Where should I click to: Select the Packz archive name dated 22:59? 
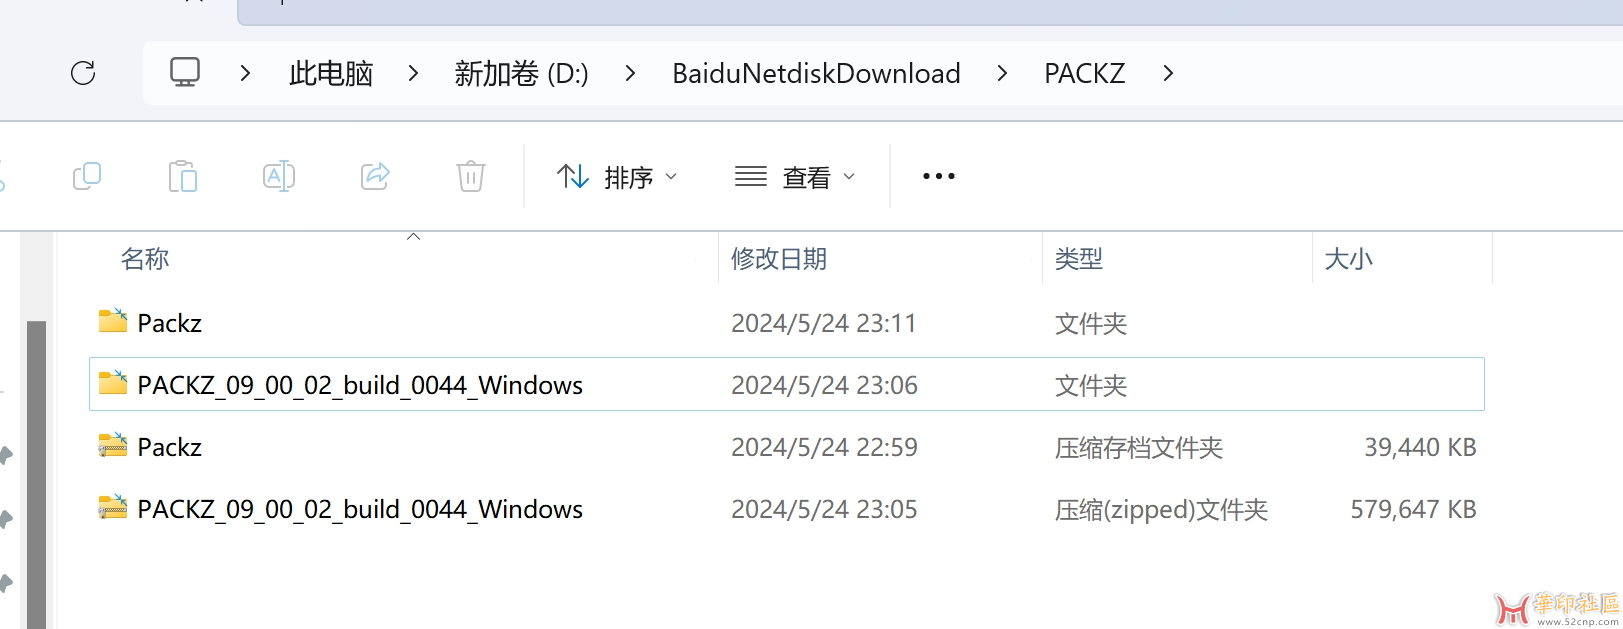click(x=169, y=447)
